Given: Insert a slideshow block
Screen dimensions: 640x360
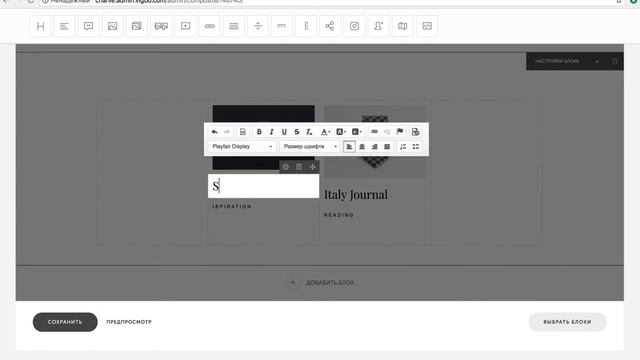Looking at the screenshot, I should [161, 26].
